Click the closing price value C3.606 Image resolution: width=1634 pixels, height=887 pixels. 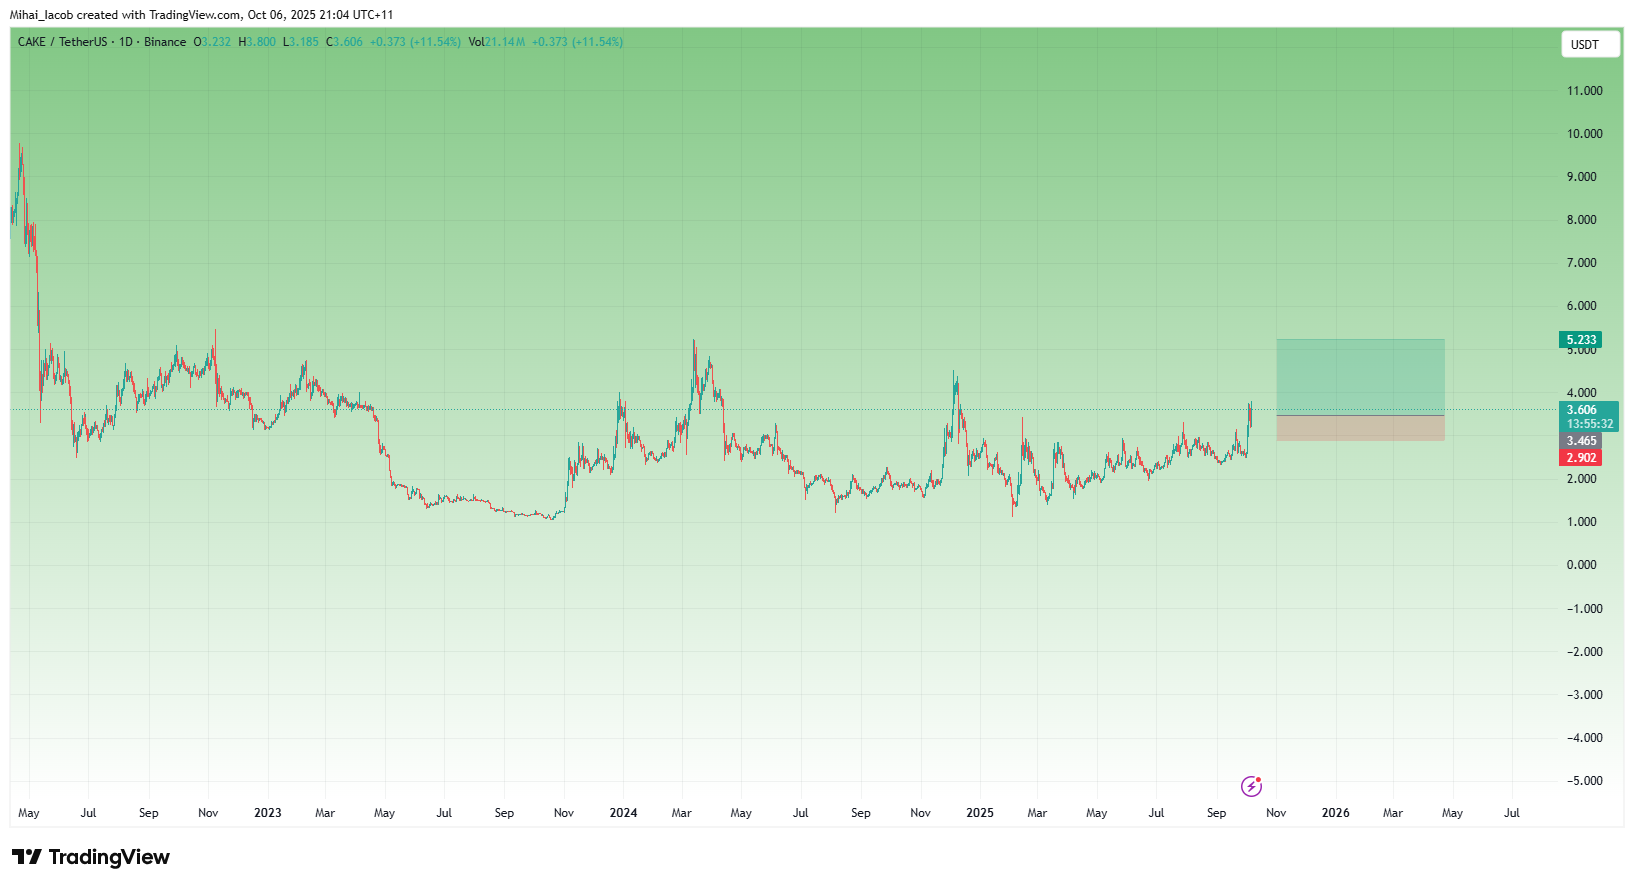pyautogui.click(x=345, y=42)
